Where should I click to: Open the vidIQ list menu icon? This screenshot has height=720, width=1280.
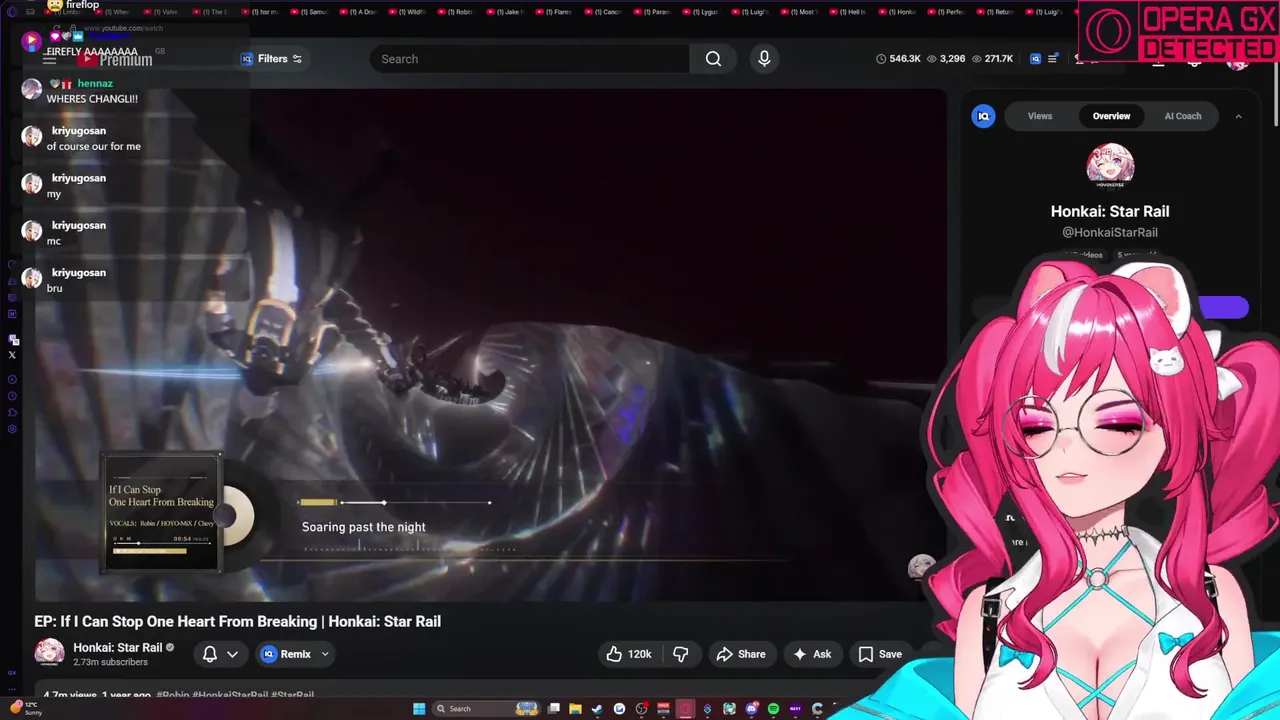pos(1052,59)
